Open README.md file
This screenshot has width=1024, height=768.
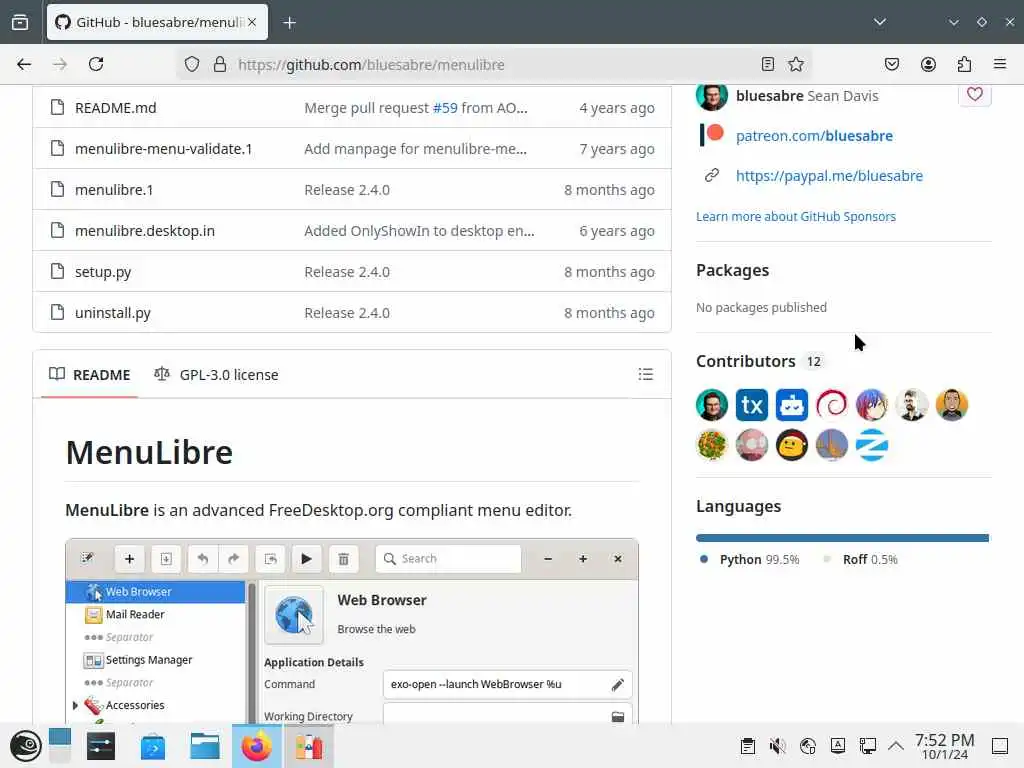[116, 108]
